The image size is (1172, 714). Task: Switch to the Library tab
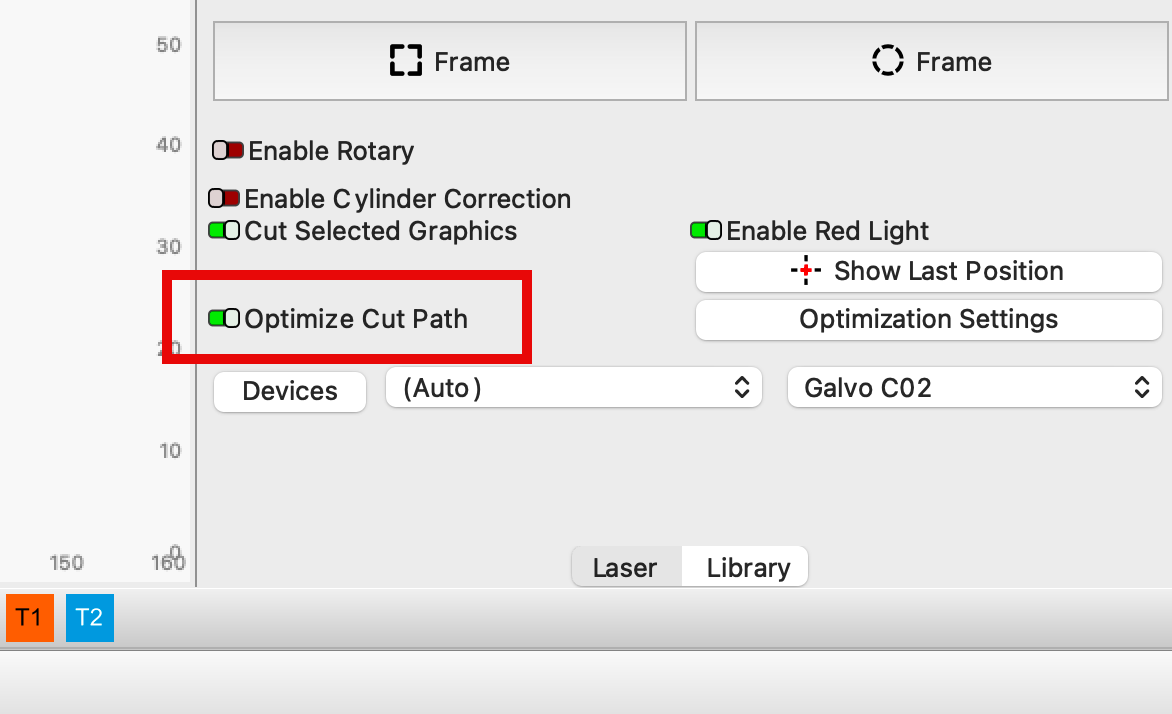point(748,568)
